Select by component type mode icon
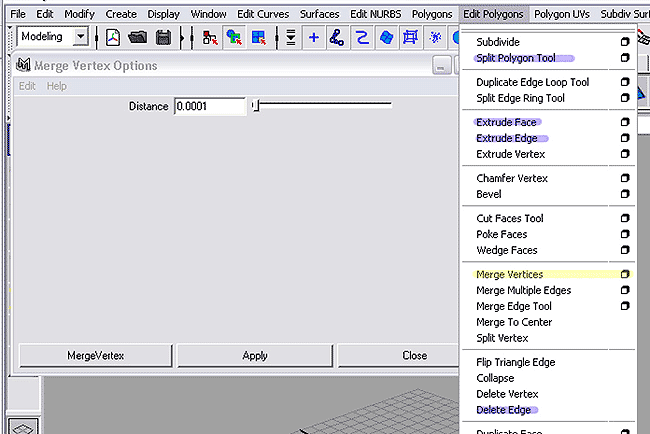650x434 pixels. [259, 38]
